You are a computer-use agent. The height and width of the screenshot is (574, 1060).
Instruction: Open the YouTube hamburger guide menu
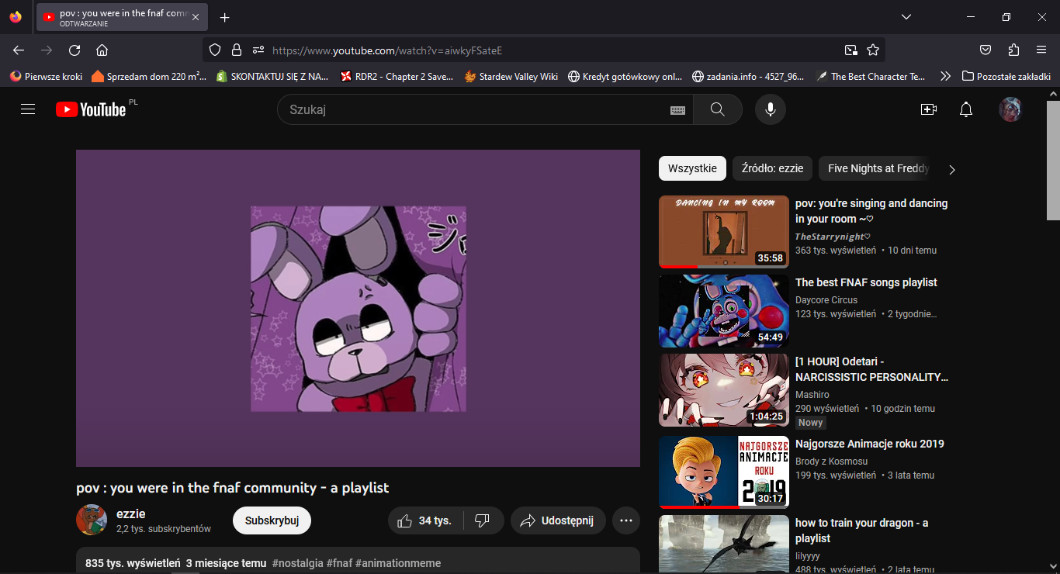(x=28, y=110)
